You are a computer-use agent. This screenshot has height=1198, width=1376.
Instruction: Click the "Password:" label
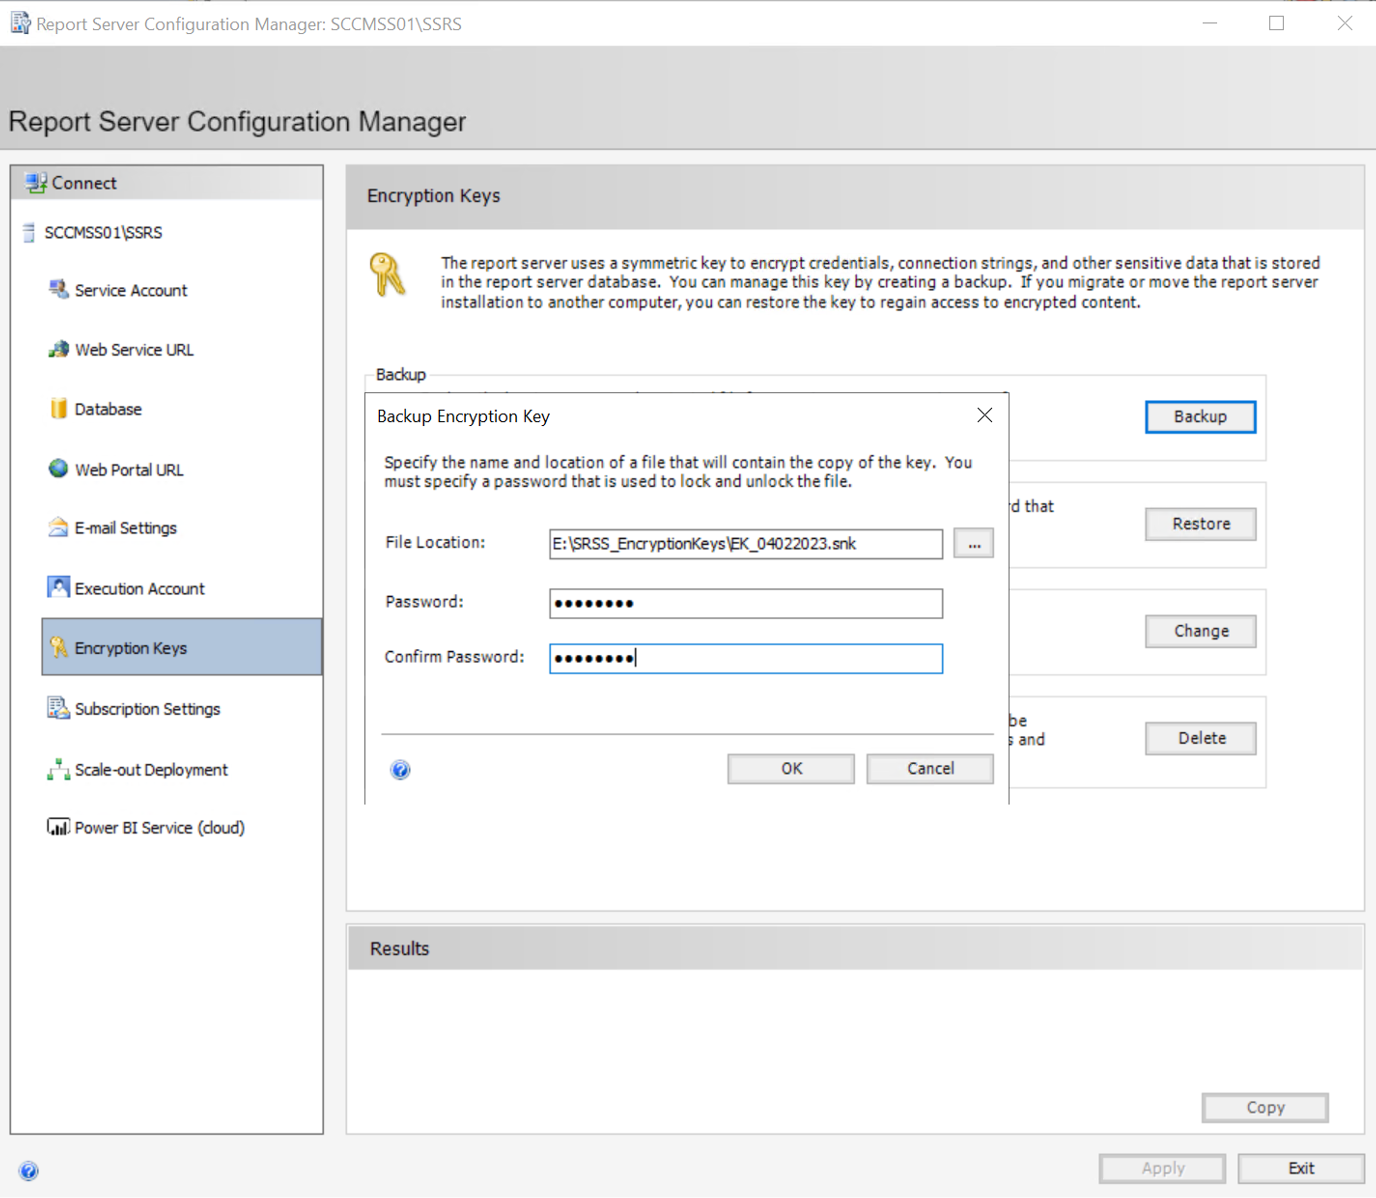tap(424, 601)
